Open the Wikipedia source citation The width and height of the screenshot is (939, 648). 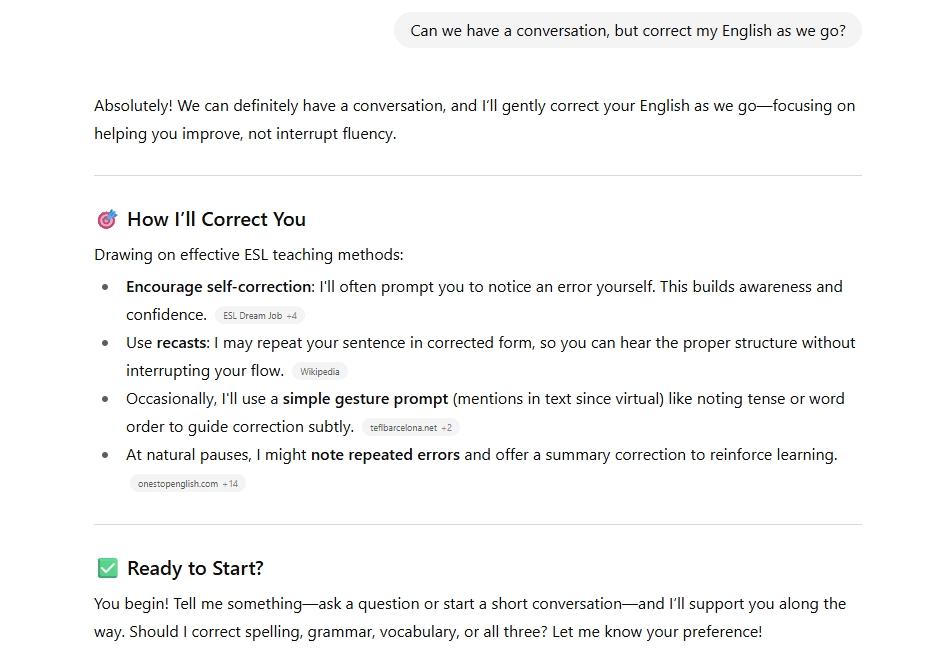(x=320, y=372)
